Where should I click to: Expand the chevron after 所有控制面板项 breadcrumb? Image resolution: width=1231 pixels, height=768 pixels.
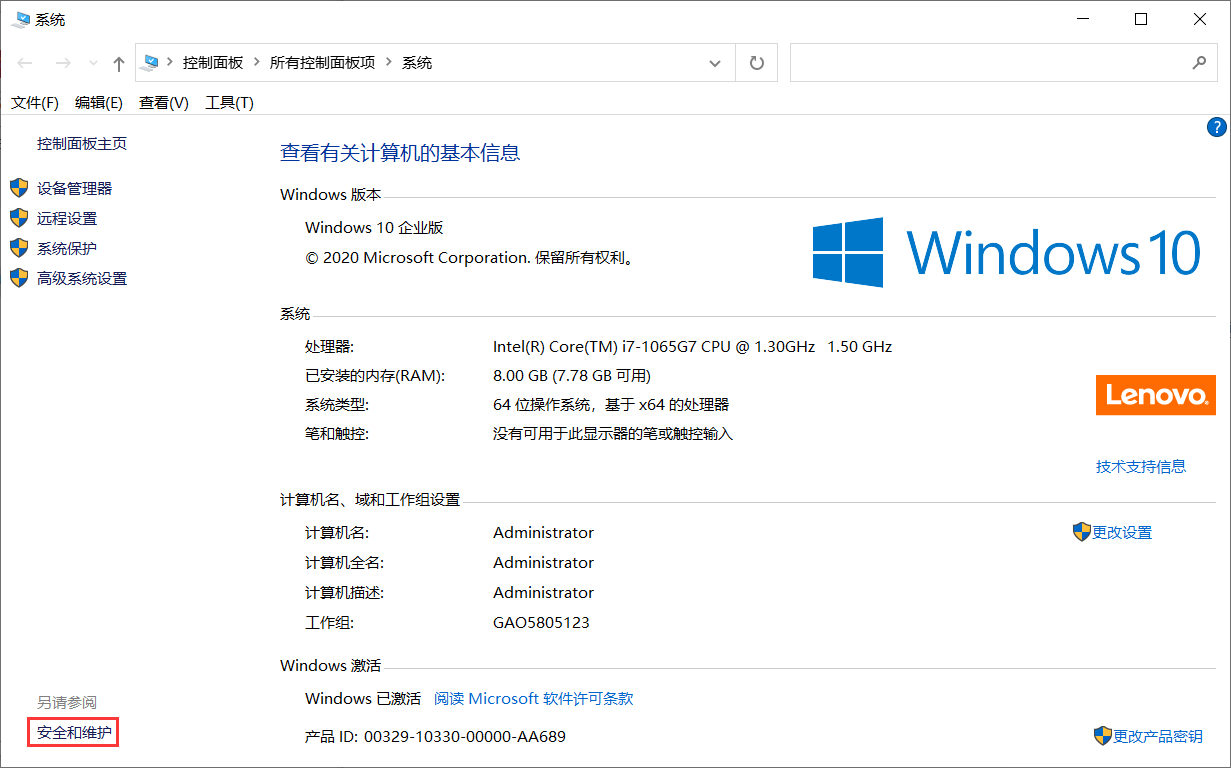coord(389,63)
